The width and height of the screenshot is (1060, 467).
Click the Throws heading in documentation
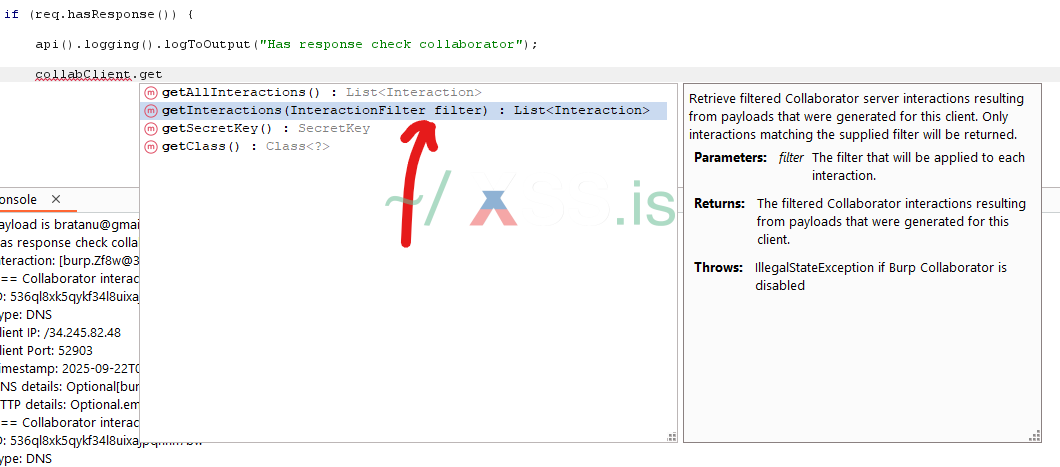719,268
